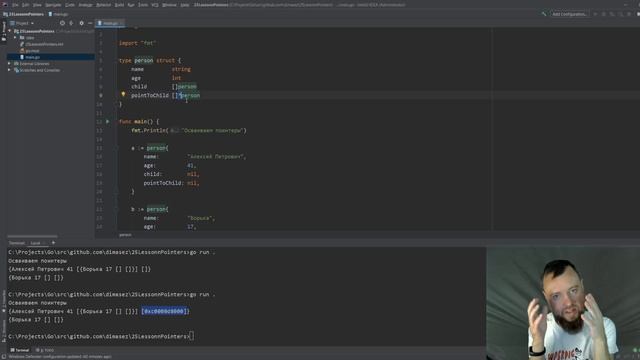Image resolution: width=640 pixels, height=360 pixels.
Task: Open the Refactor menu
Action: 103,5
